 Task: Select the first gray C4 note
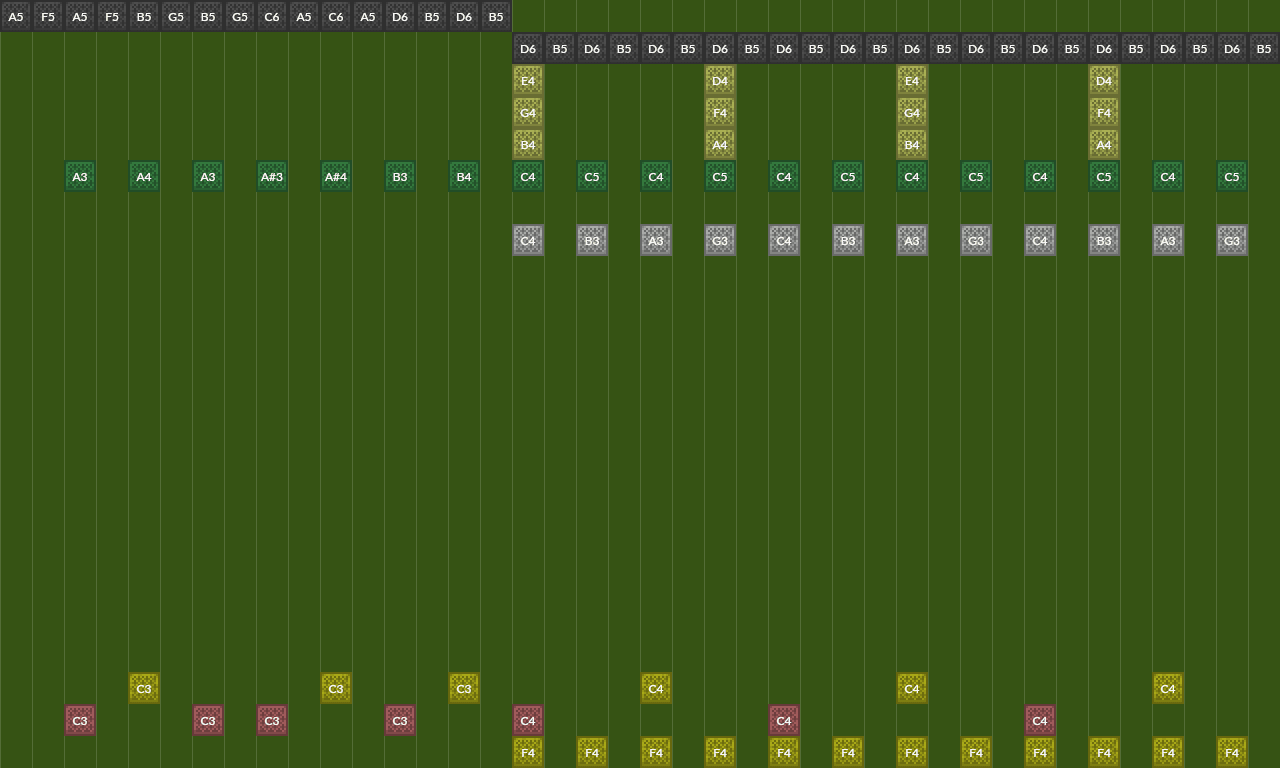tap(528, 240)
